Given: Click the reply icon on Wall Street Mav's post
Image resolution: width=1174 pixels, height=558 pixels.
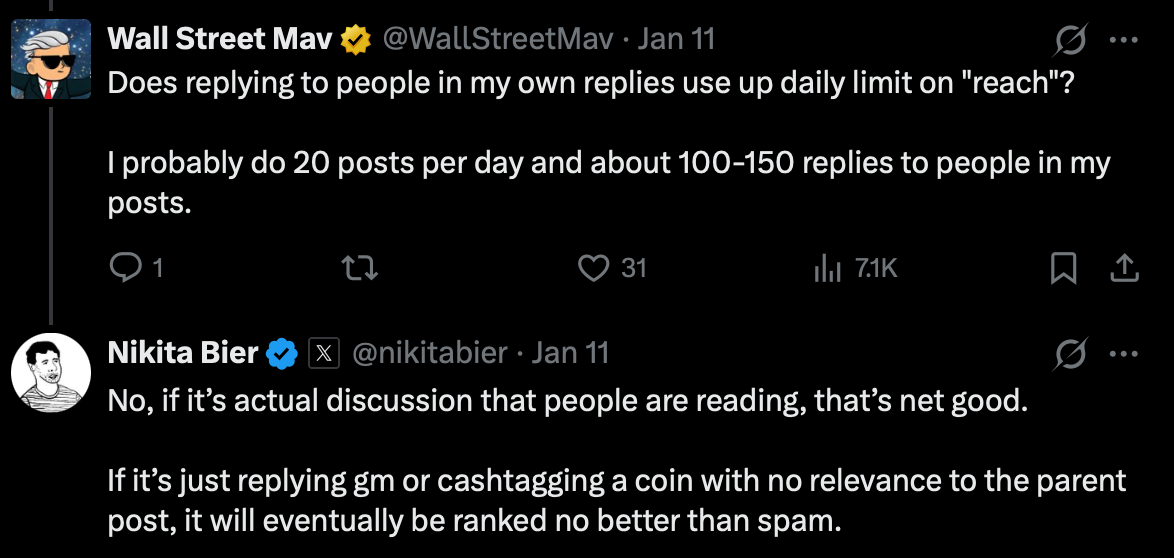Looking at the screenshot, I should pos(124,268).
